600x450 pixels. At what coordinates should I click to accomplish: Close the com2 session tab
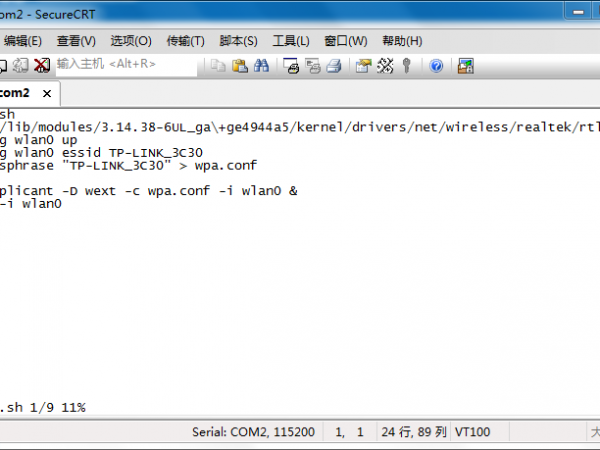pos(46,93)
